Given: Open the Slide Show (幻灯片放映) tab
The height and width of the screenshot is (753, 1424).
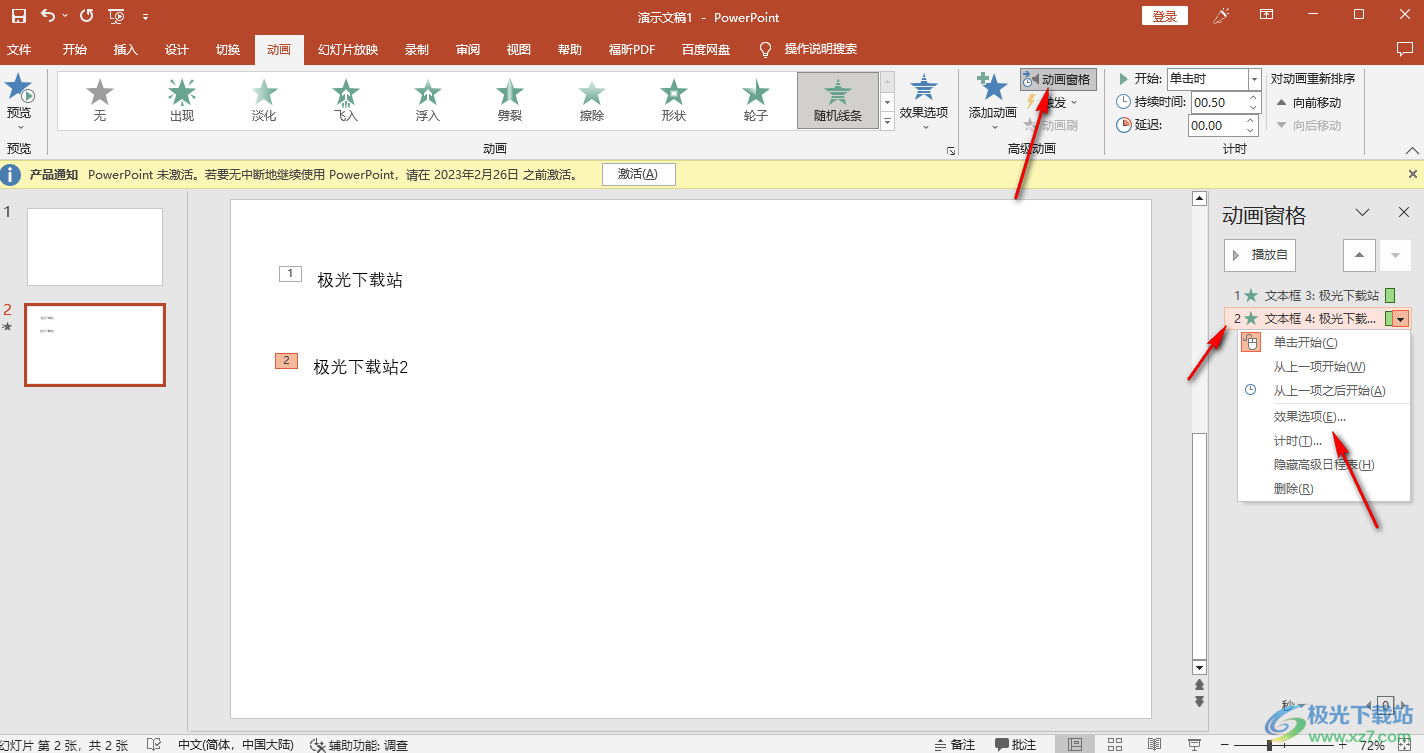Looking at the screenshot, I should click(348, 49).
